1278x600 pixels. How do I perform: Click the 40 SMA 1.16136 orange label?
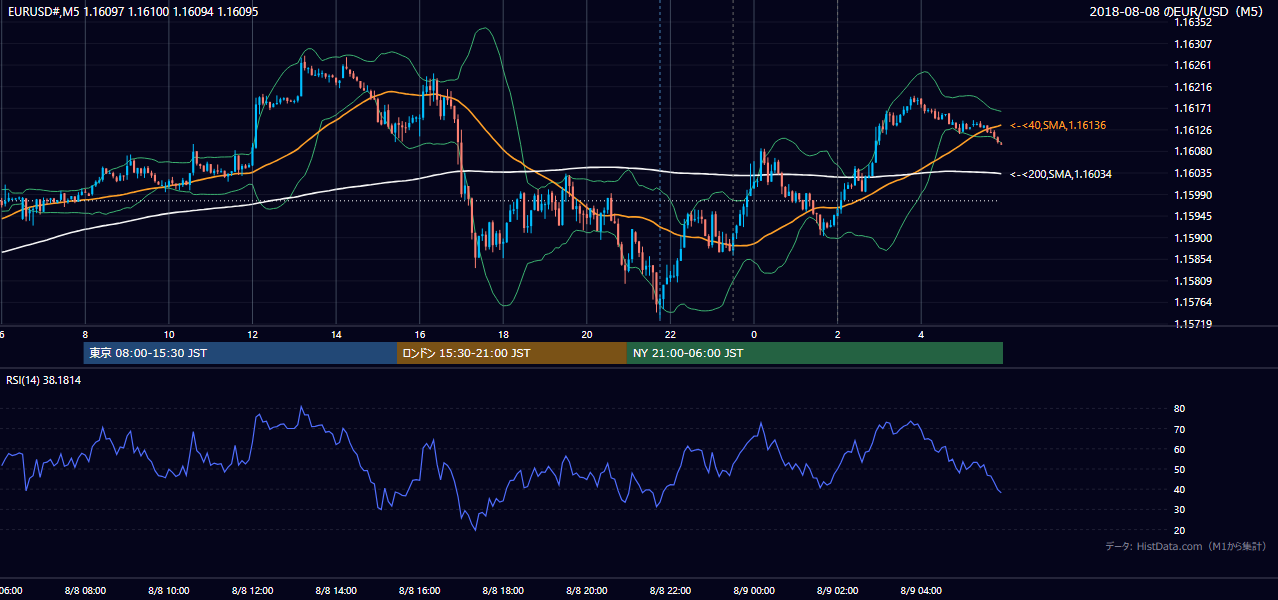click(1058, 125)
